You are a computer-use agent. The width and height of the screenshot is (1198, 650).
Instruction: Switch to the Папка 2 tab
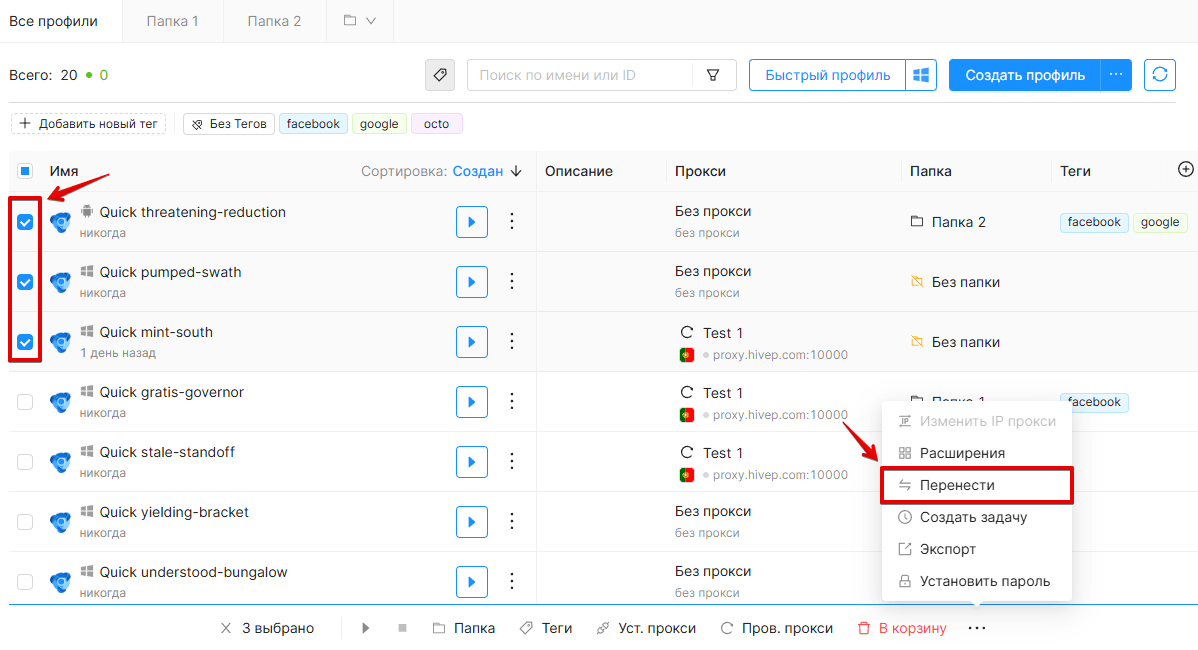point(274,21)
